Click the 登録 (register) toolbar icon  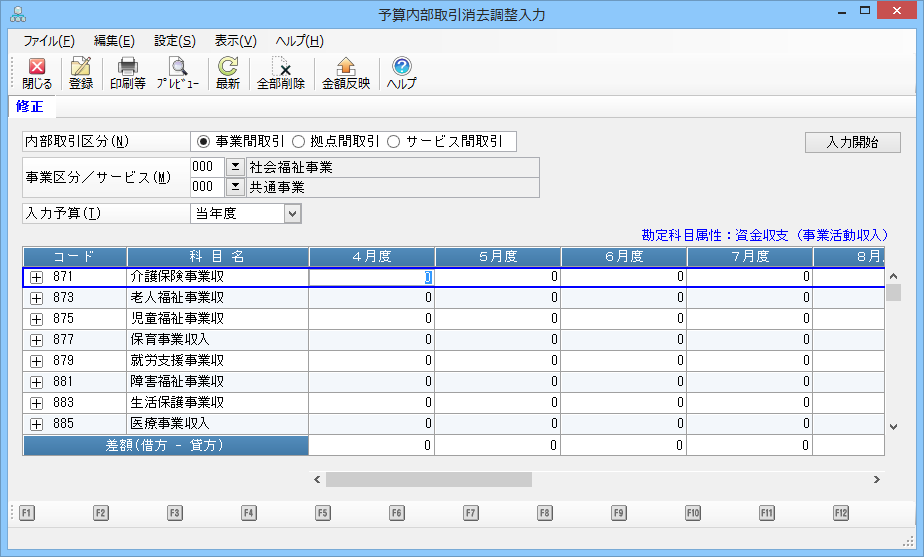pyautogui.click(x=81, y=73)
